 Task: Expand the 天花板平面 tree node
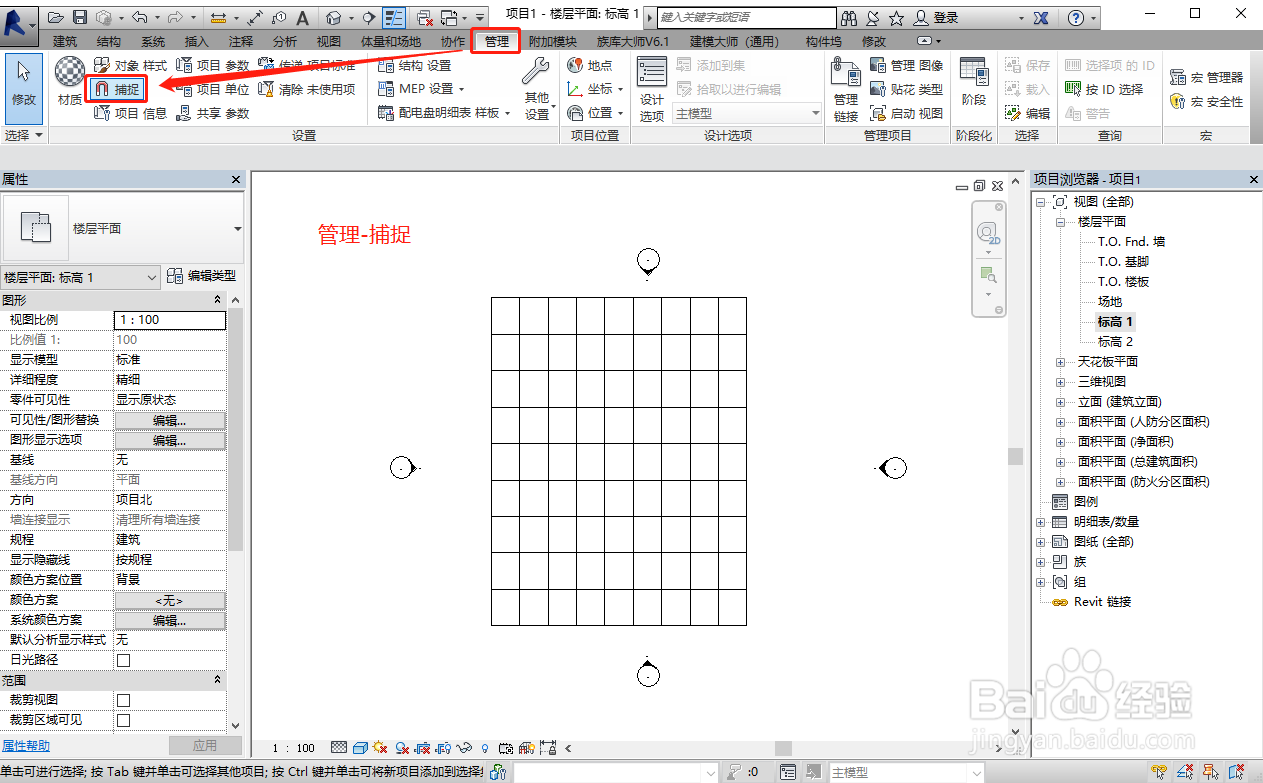pyautogui.click(x=1060, y=362)
